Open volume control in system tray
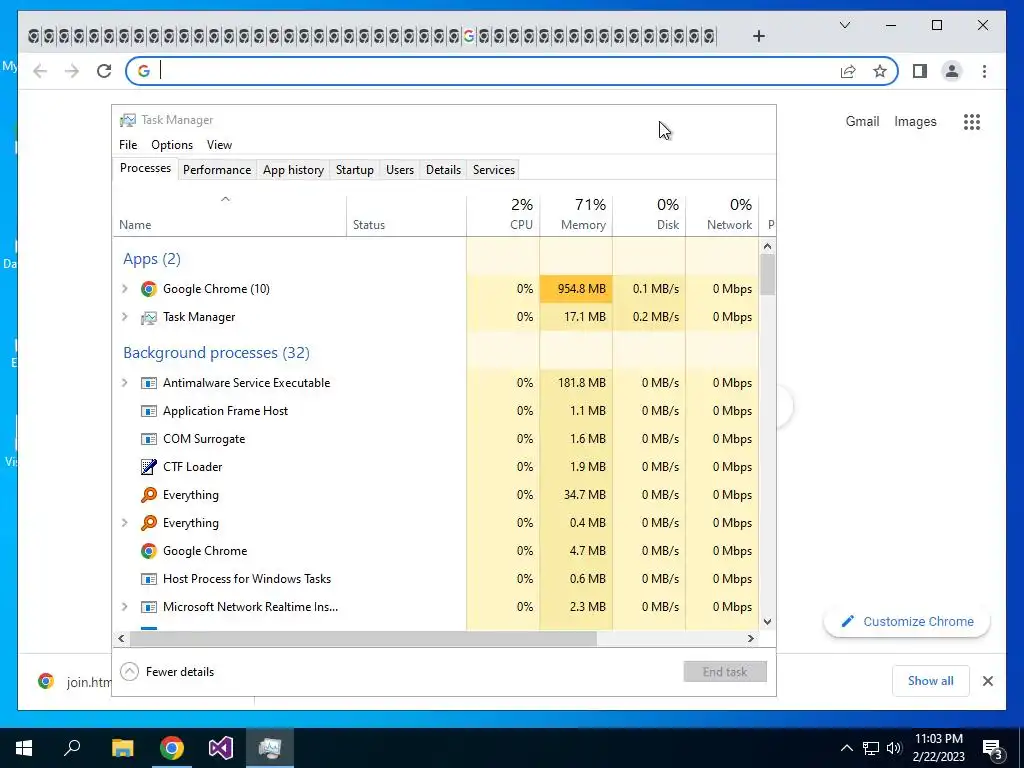The height and width of the screenshot is (768, 1024). click(894, 748)
